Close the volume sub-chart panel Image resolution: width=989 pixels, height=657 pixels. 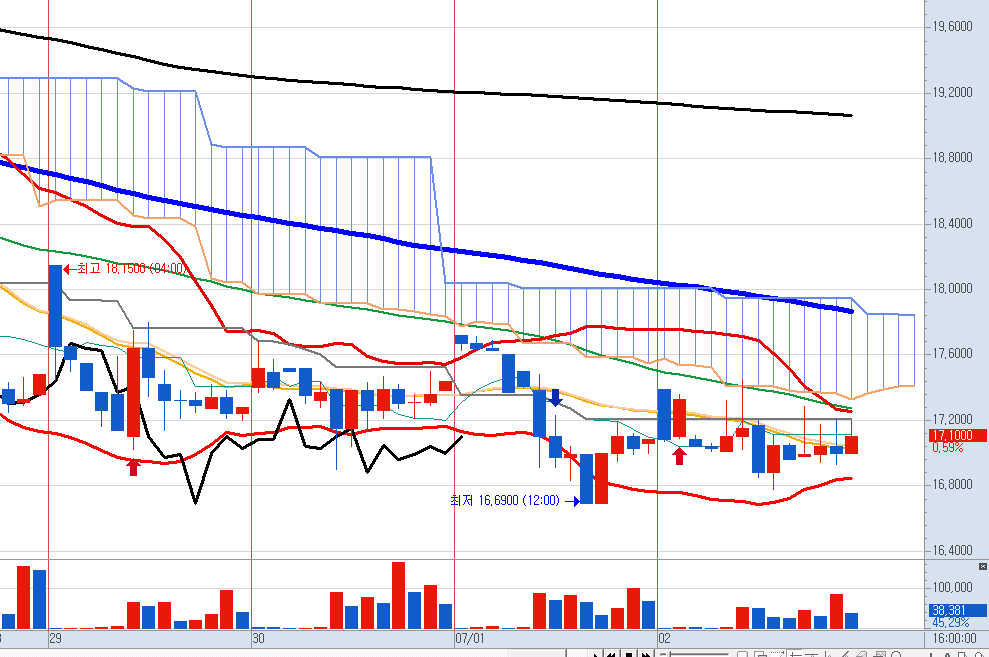983,567
